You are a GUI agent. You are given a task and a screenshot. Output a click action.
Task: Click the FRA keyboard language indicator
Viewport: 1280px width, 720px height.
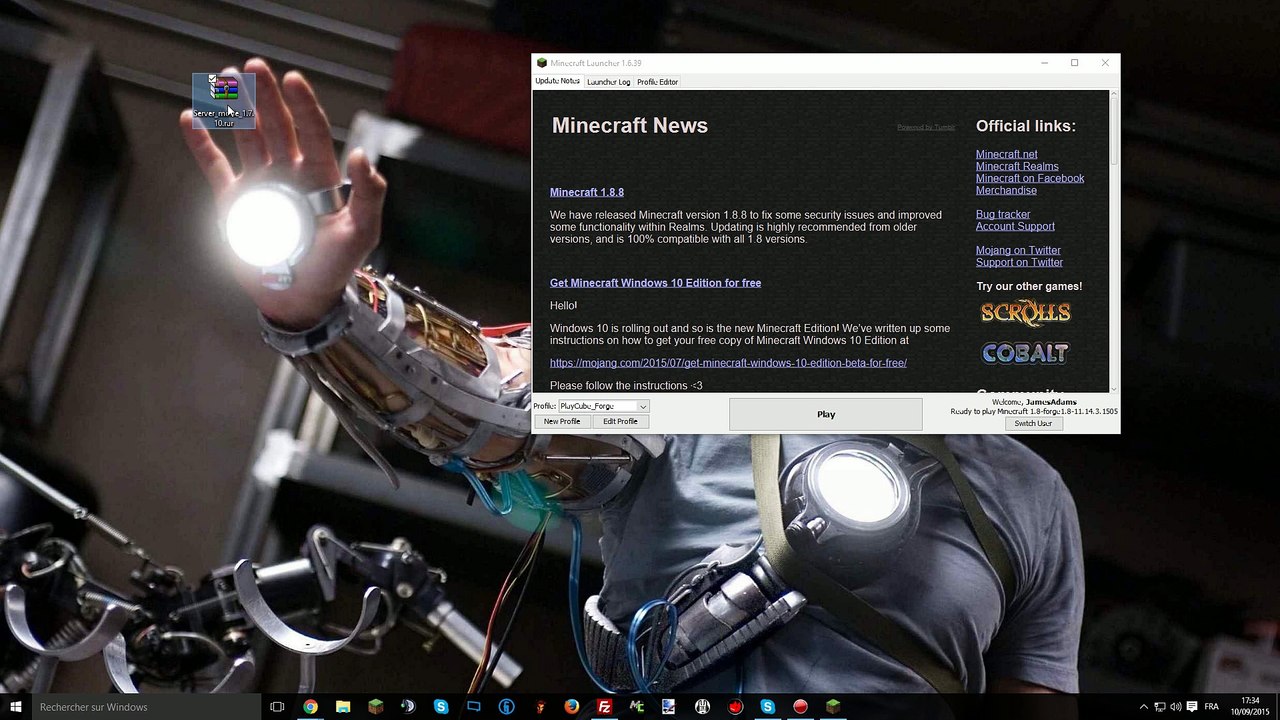pos(1211,707)
